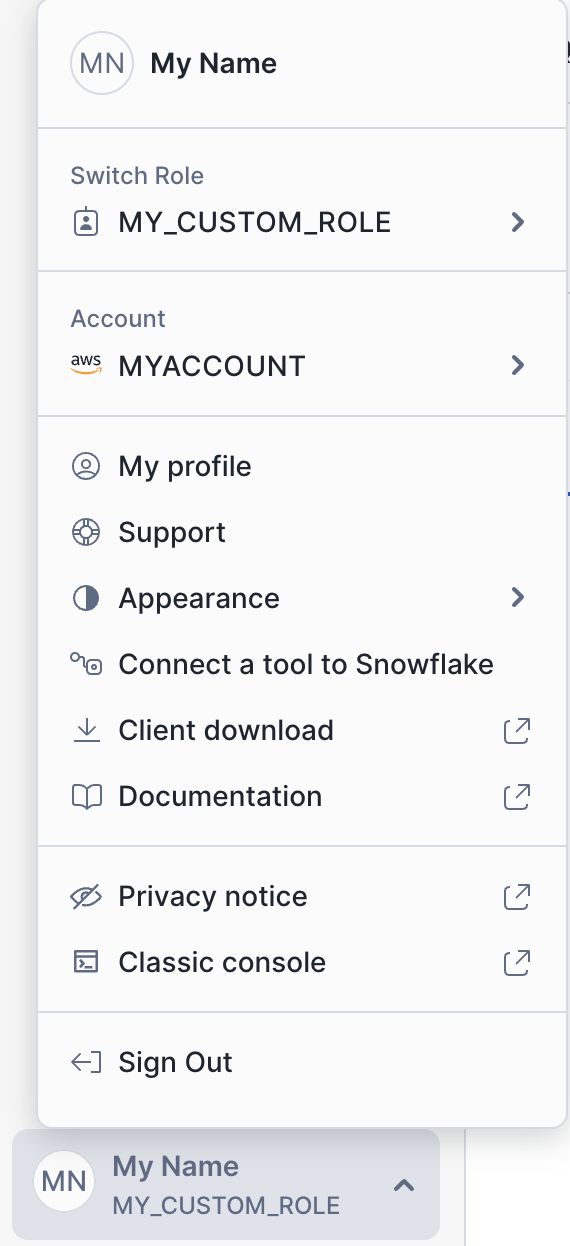Click the Classic console terminal icon
The image size is (570, 1246).
coord(87,963)
